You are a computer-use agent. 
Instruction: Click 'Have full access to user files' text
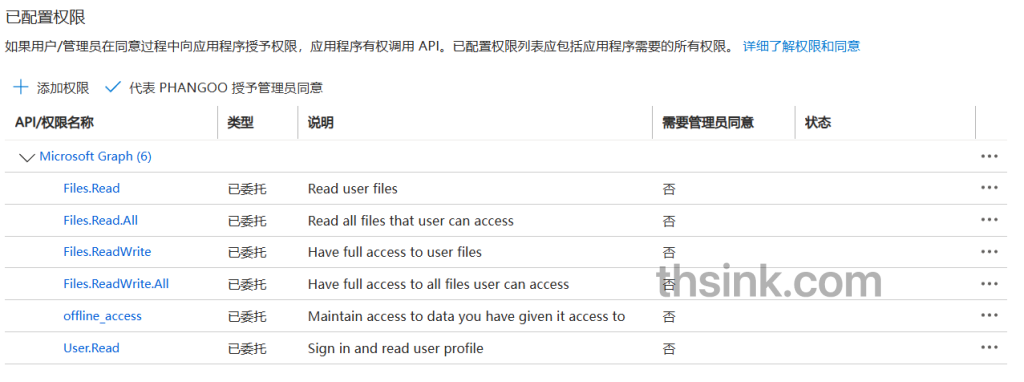394,252
